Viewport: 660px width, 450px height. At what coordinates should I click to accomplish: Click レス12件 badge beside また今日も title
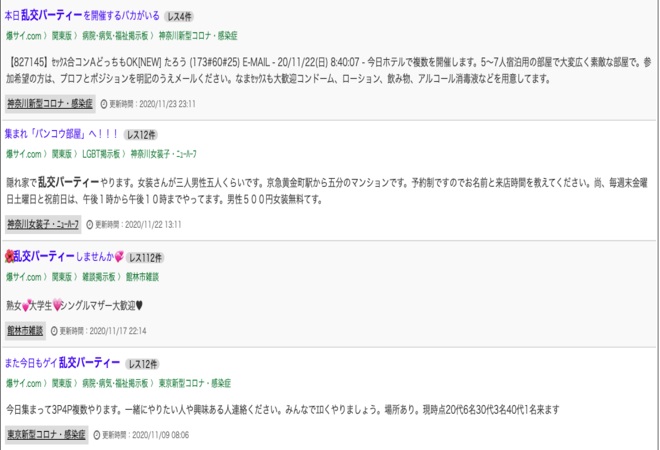coord(143,364)
